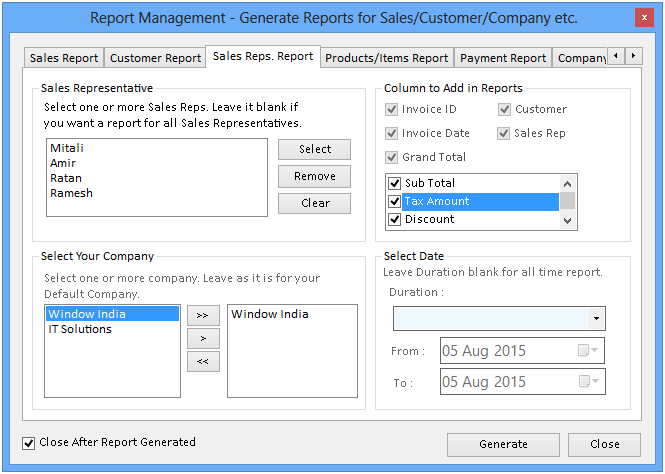Click the column list scrollbar thumb
The height and width of the screenshot is (474, 665).
(567, 201)
